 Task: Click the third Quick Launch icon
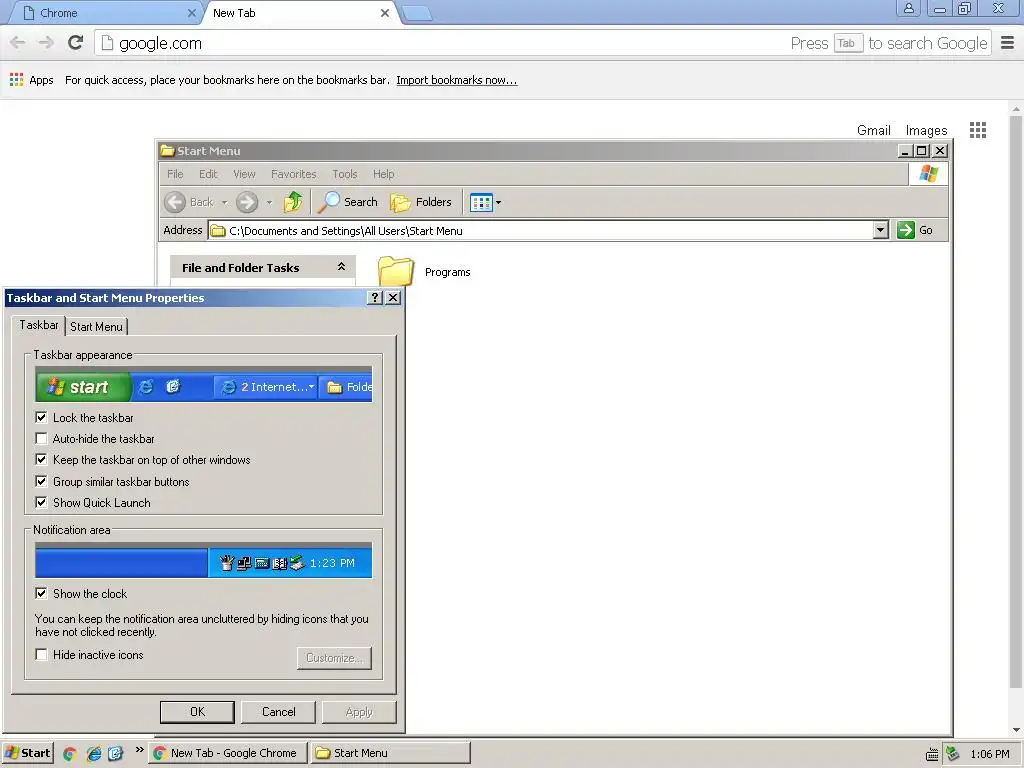[x=116, y=754]
